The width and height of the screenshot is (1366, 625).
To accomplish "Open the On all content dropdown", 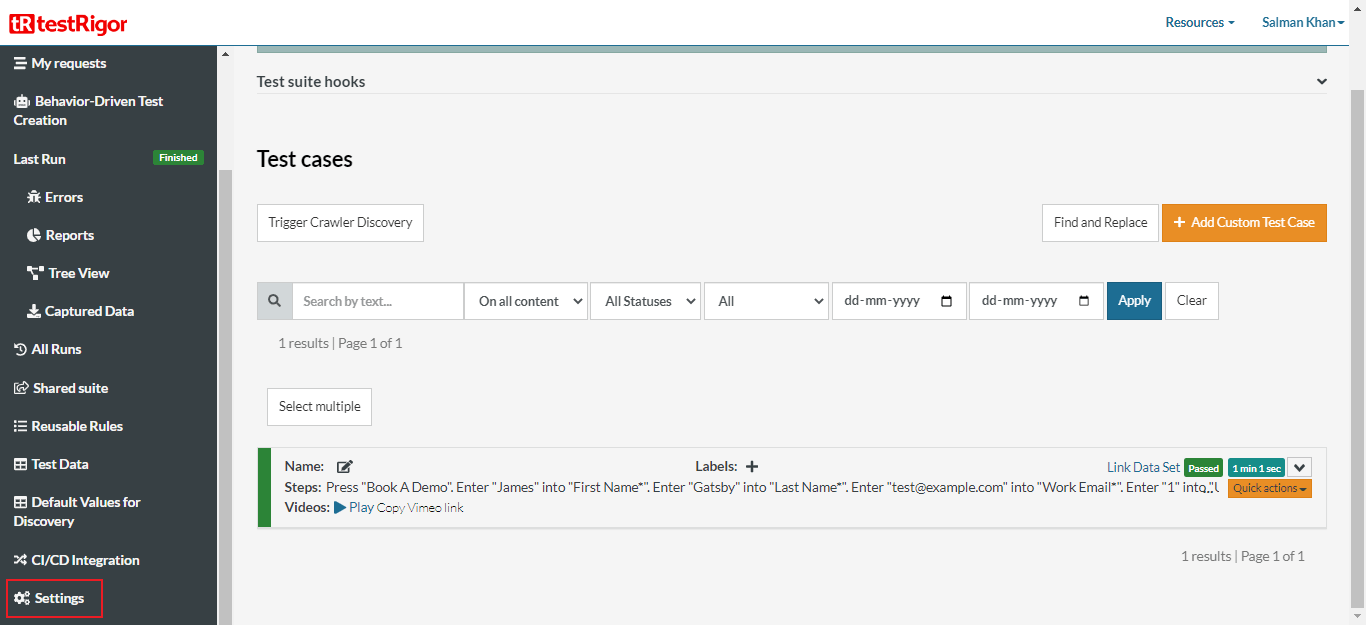I will click(x=525, y=301).
